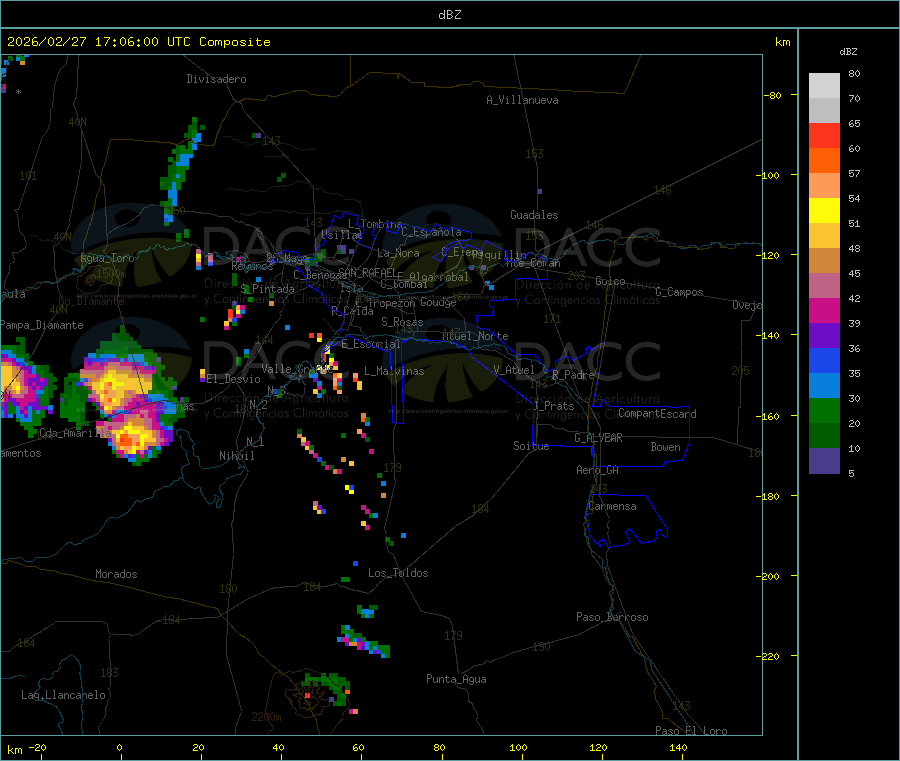The height and width of the screenshot is (761, 900).
Task: Click the Morados map label
Action: (116, 574)
